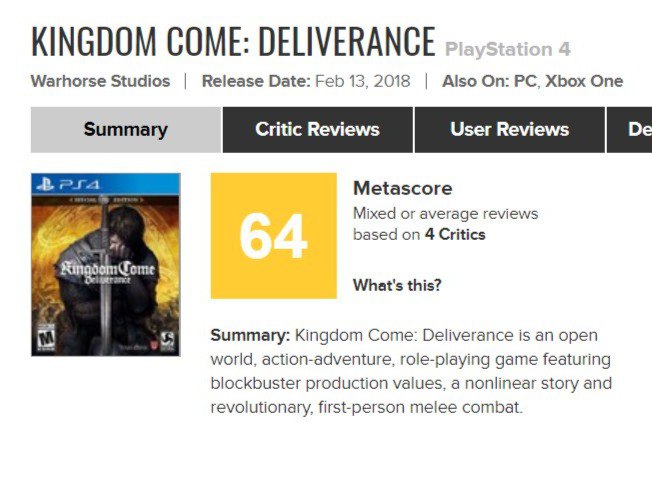The width and height of the screenshot is (652, 479).
Task: Click the Metascore heading
Action: click(402, 188)
